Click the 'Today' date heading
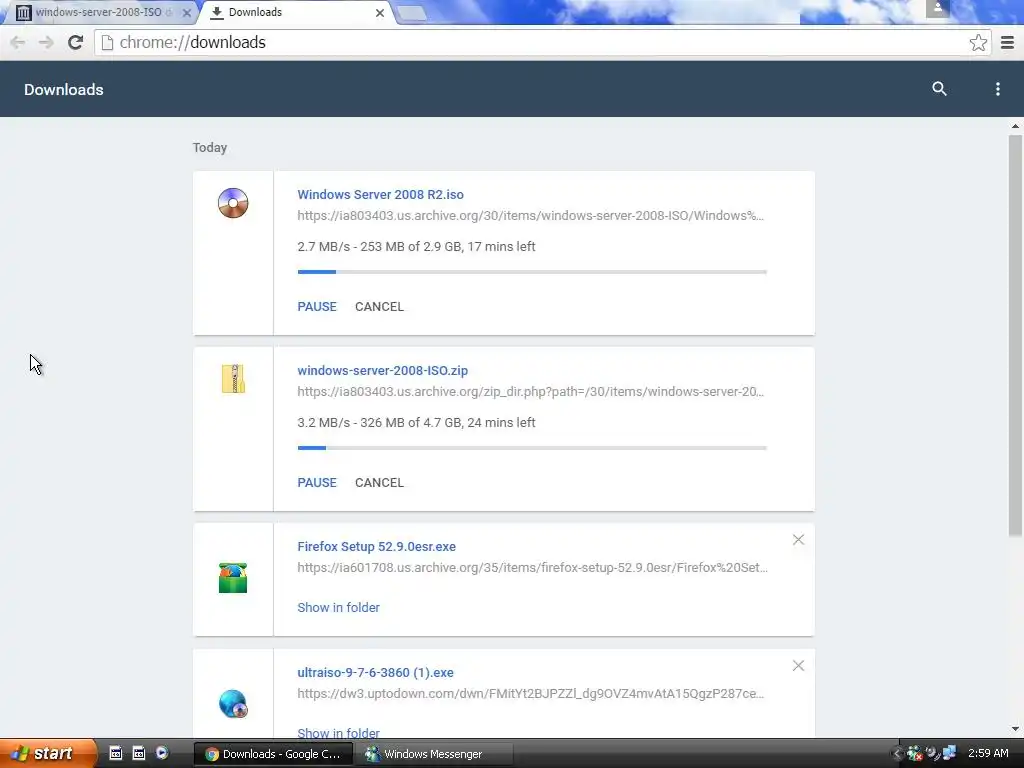The image size is (1024, 768). click(x=210, y=148)
